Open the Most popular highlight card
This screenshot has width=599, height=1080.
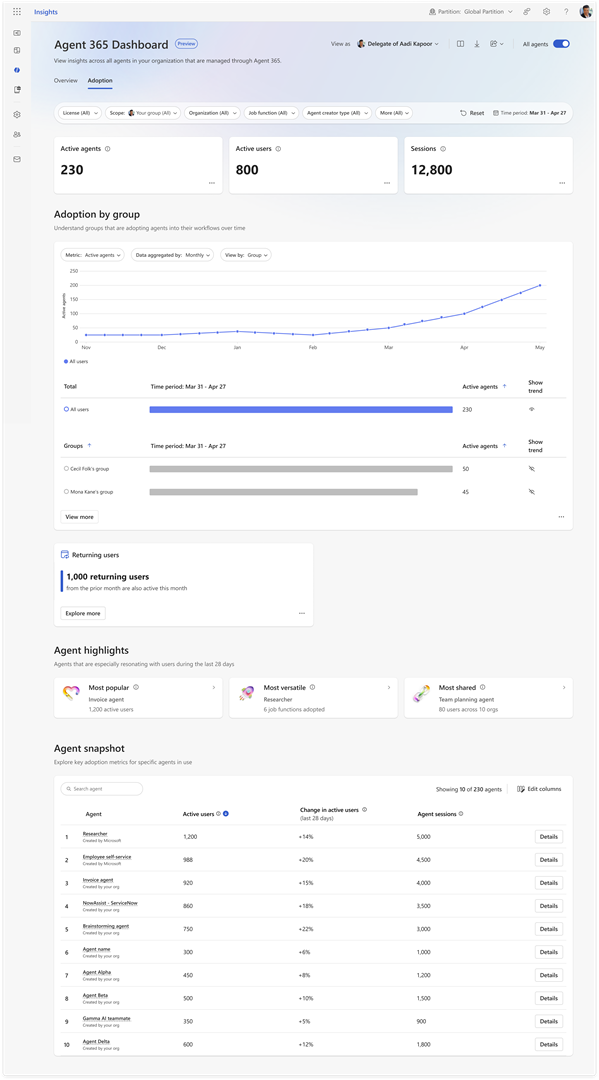click(138, 698)
